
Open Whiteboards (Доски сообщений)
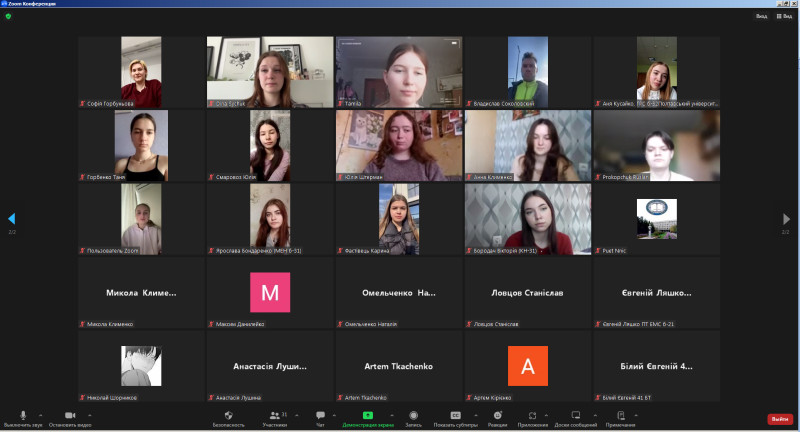[575, 415]
